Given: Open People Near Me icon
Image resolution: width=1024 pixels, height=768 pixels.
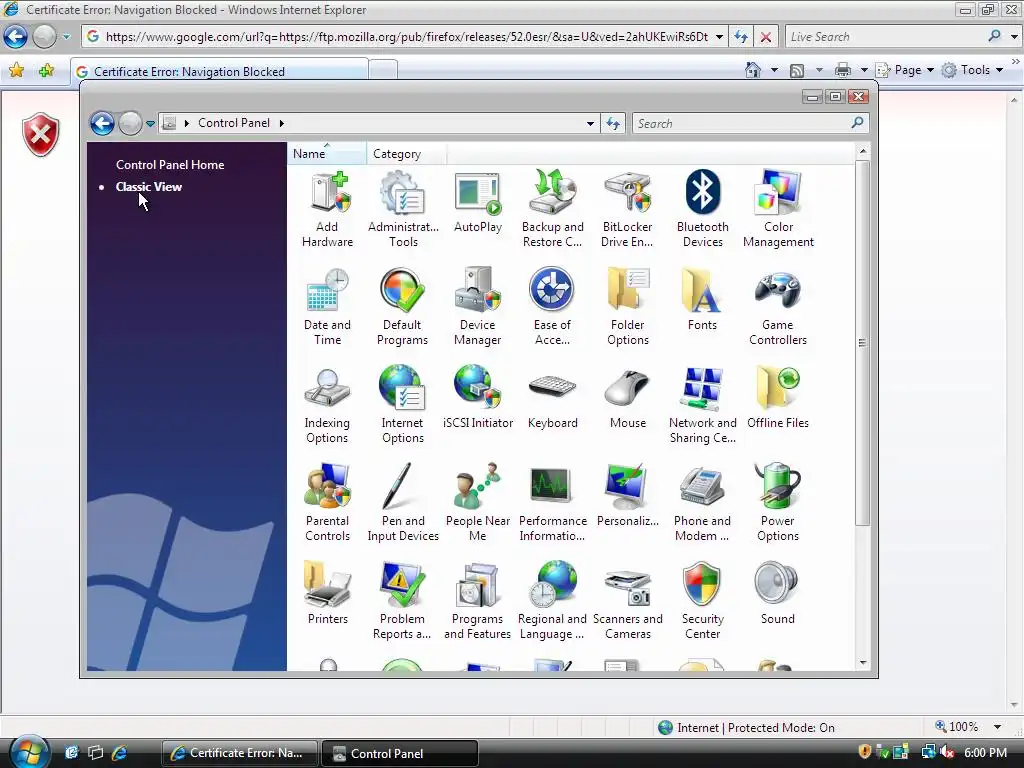Looking at the screenshot, I should [x=478, y=503].
